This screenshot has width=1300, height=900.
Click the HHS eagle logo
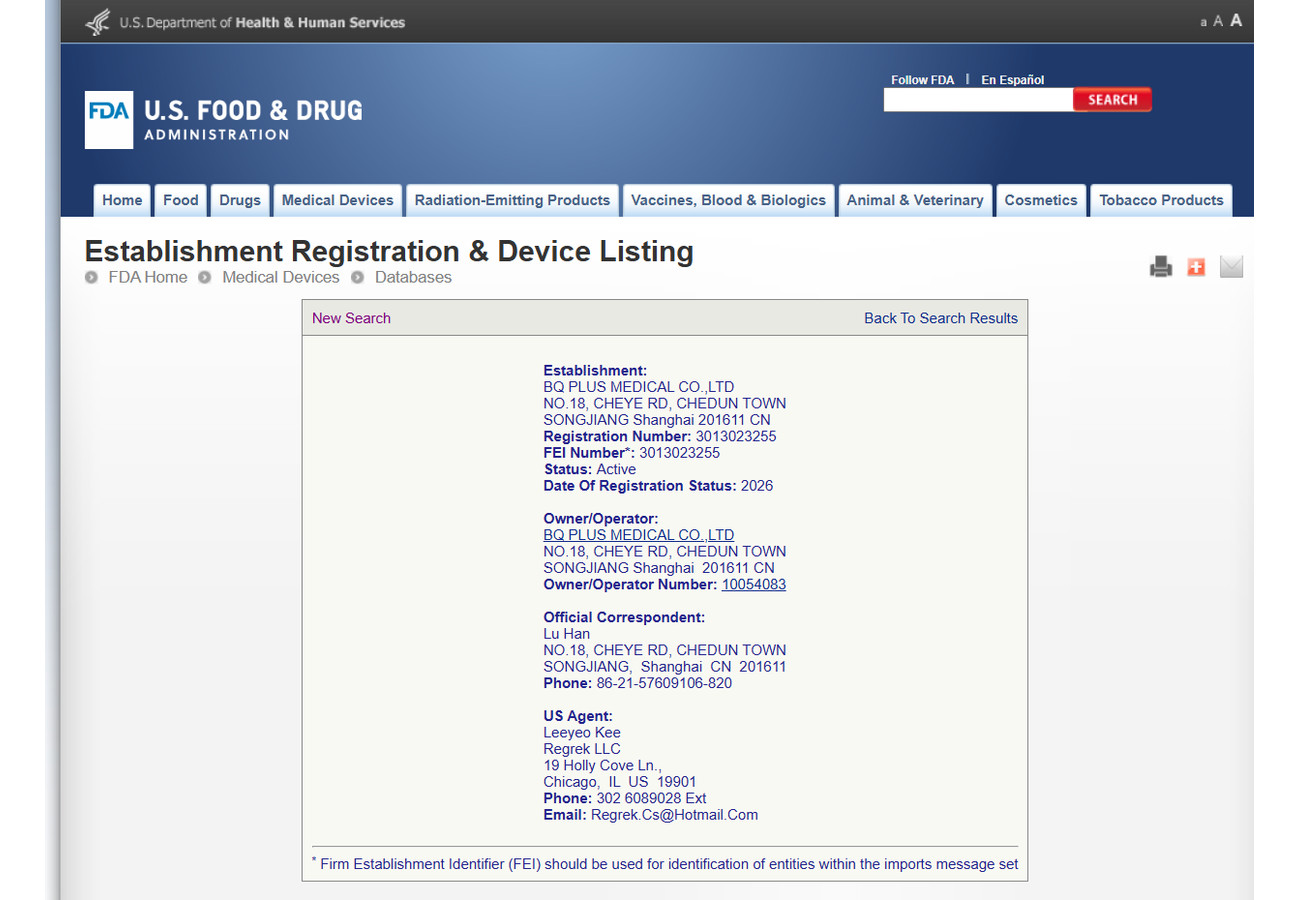[x=97, y=22]
